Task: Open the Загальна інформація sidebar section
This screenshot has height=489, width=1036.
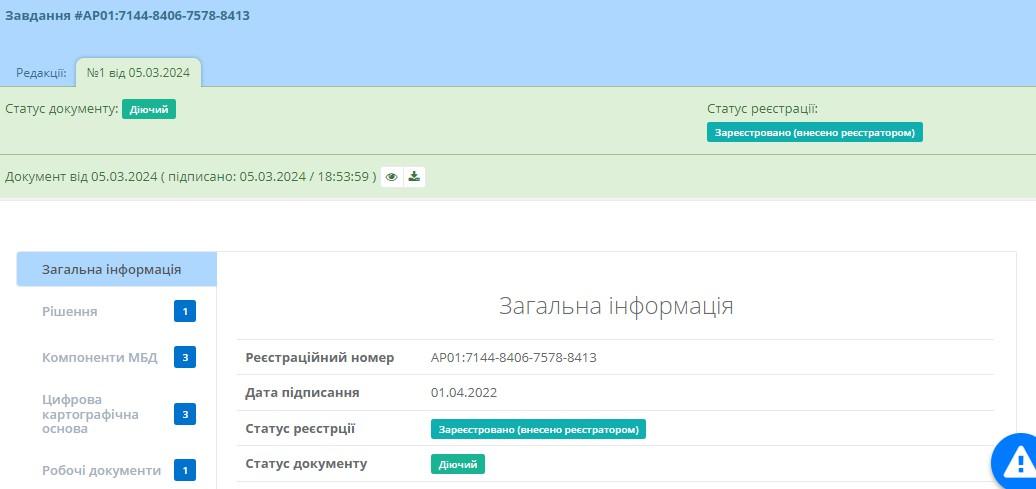Action: (111, 269)
